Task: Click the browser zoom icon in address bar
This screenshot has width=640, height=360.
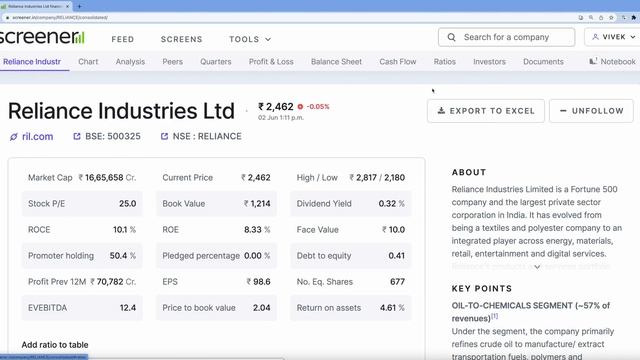Action: click(x=591, y=18)
